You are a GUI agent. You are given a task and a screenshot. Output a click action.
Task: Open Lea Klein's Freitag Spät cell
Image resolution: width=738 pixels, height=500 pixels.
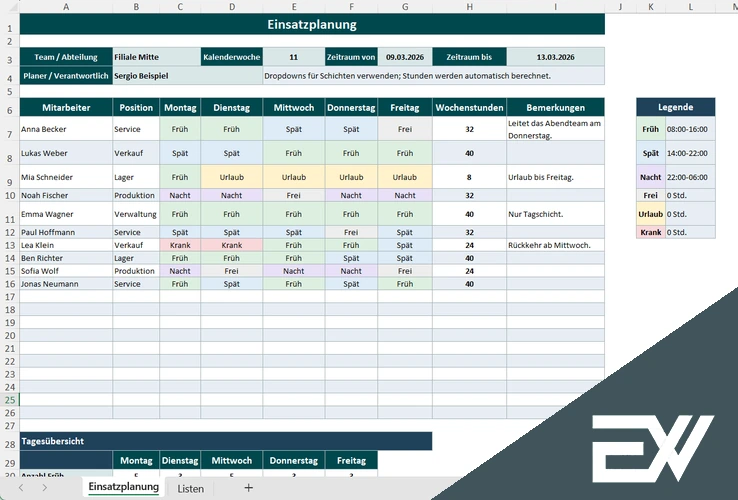click(x=405, y=245)
